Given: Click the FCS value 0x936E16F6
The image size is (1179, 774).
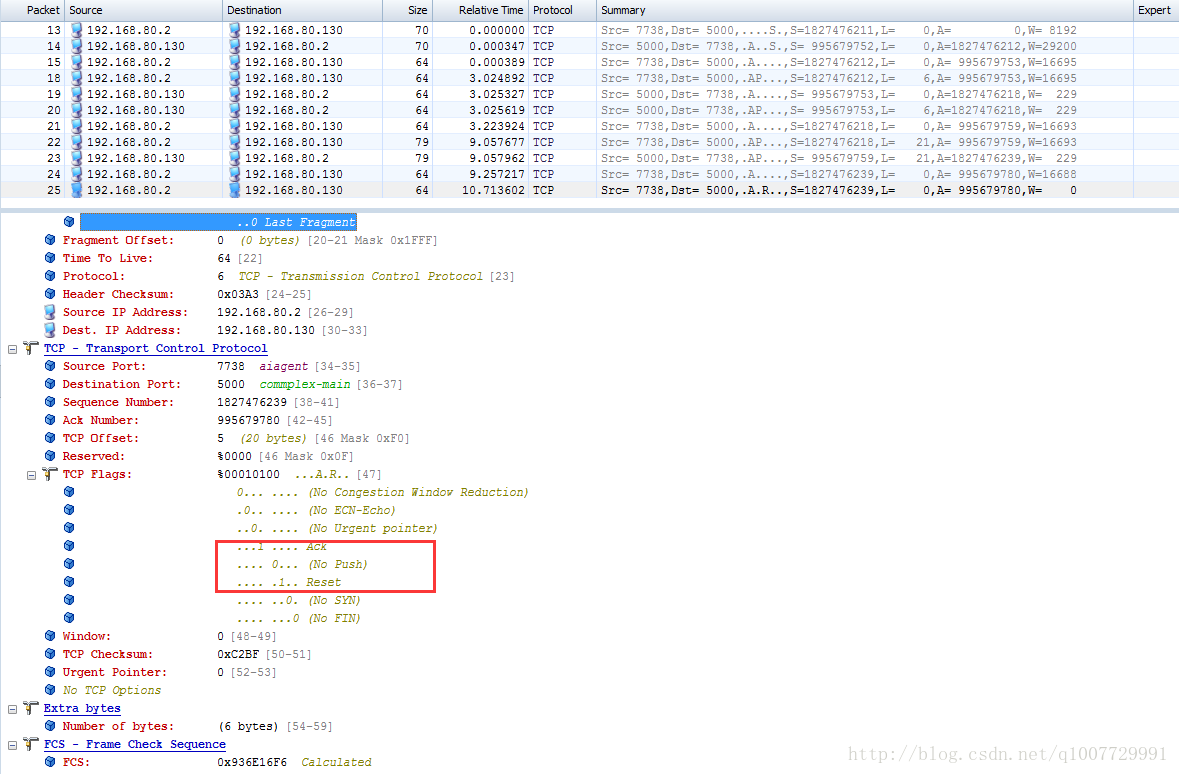Looking at the screenshot, I should coord(252,763).
